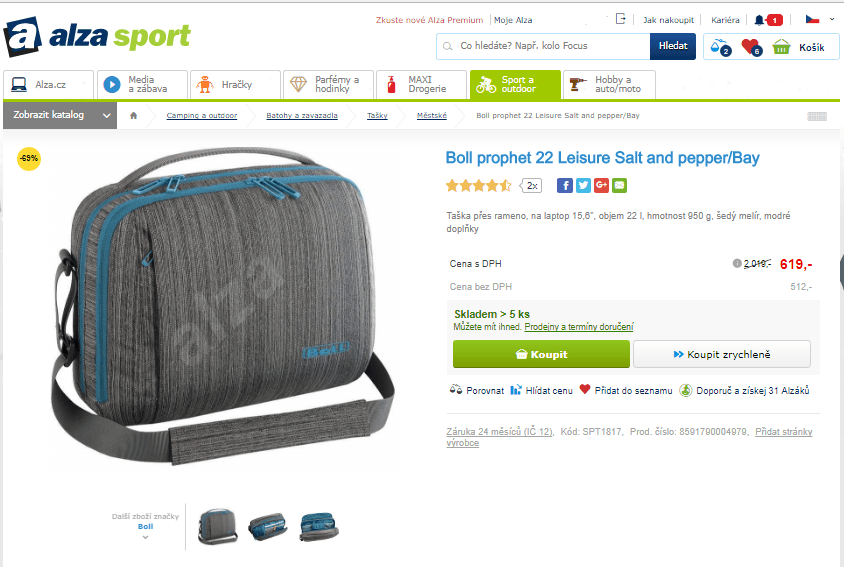Open Prodejny a termíny doručení link
The width and height of the screenshot is (844, 567).
(x=579, y=327)
